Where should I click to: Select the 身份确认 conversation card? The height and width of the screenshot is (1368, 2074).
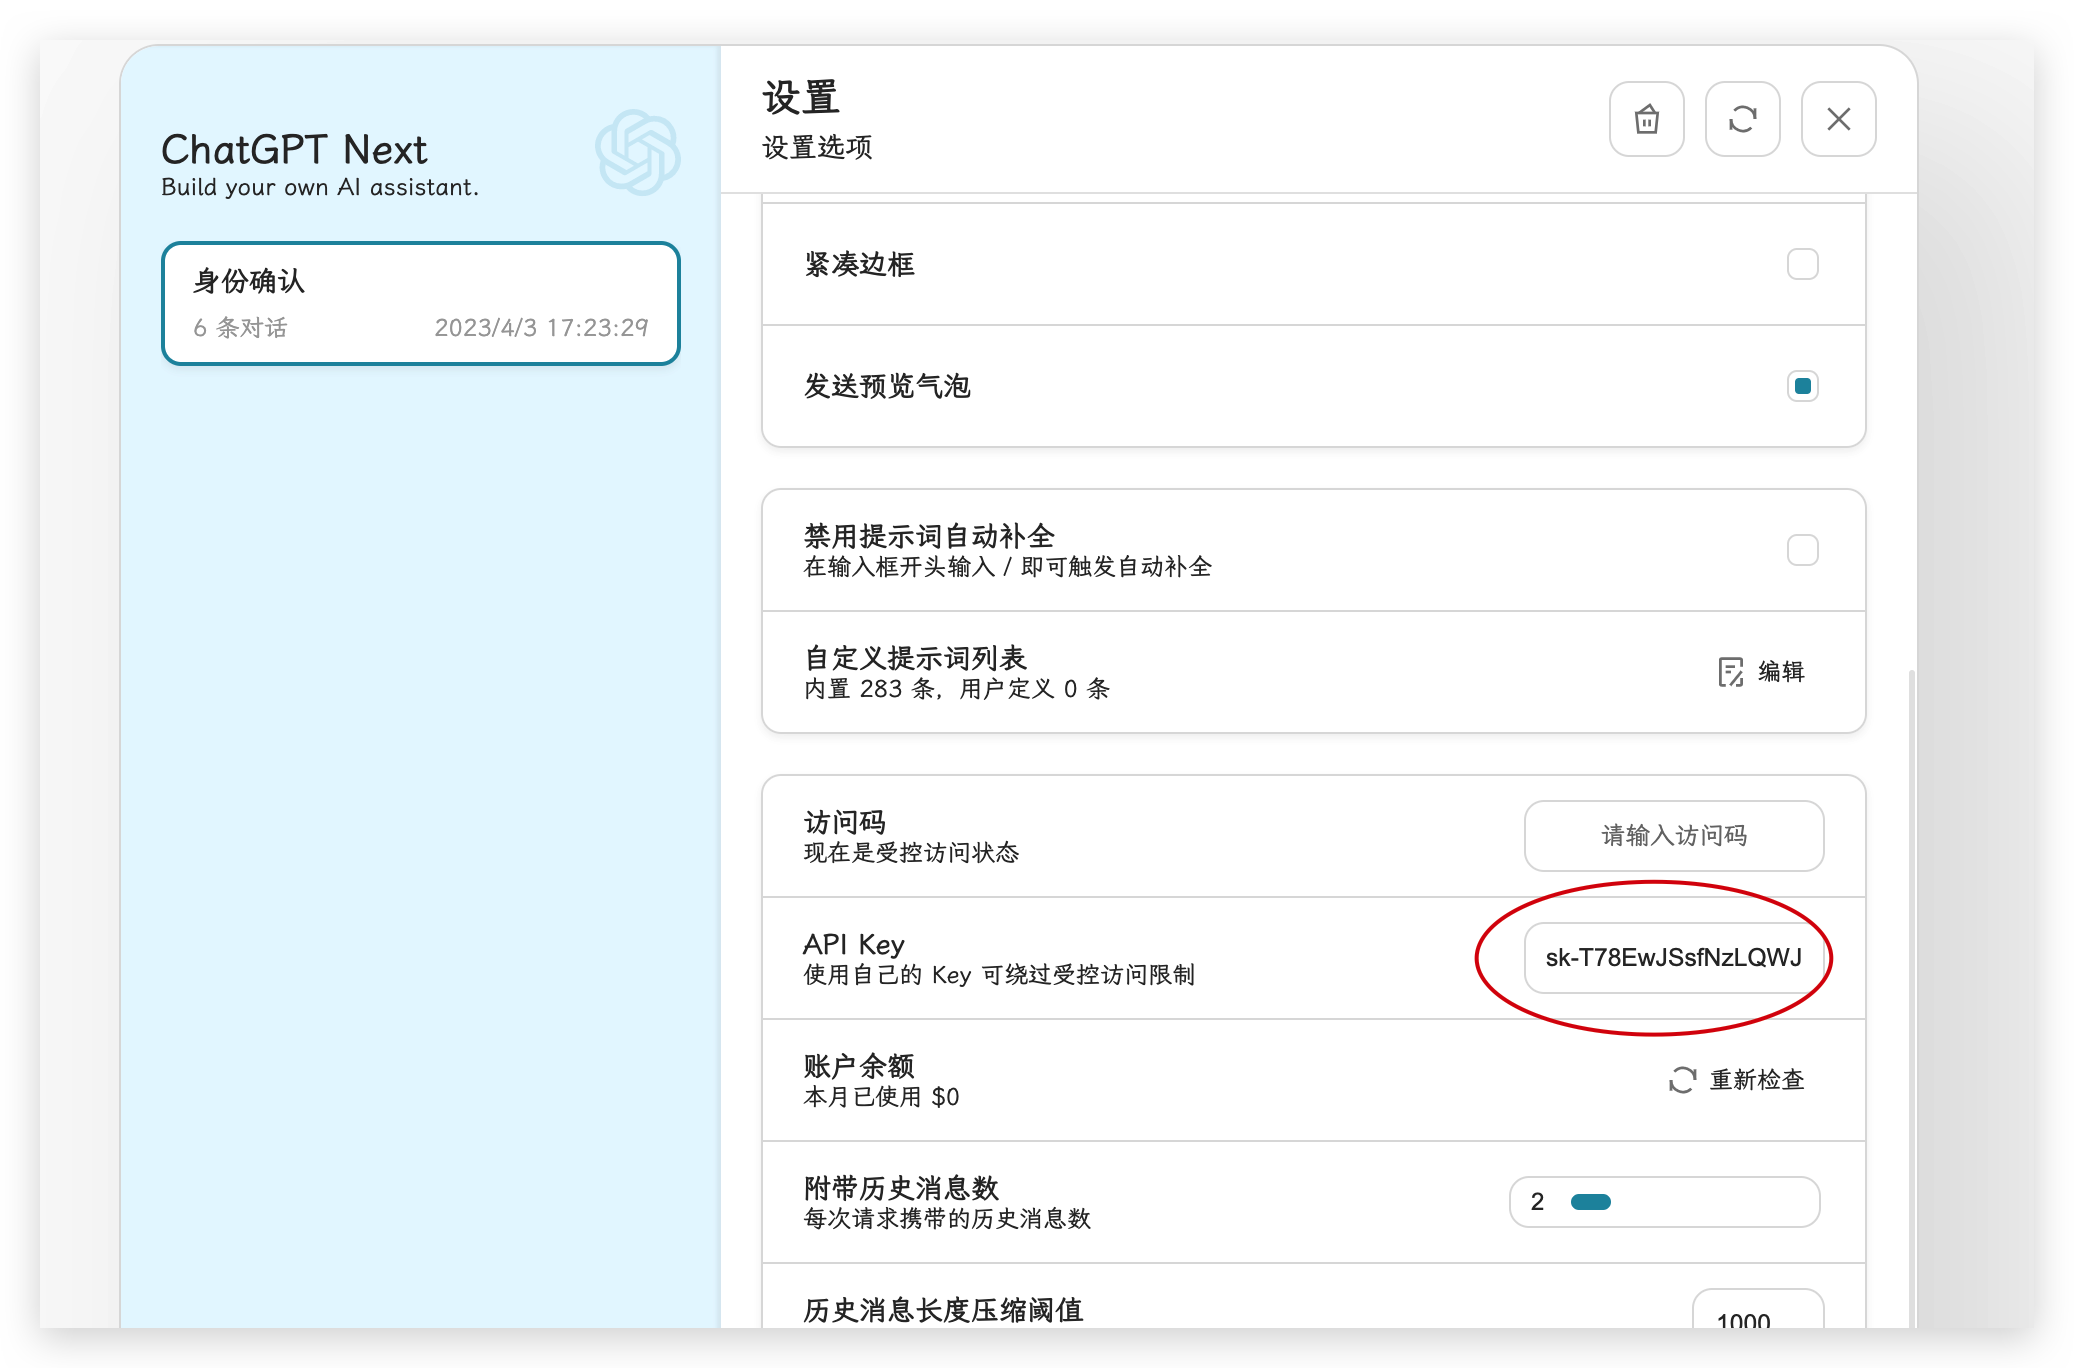421,304
